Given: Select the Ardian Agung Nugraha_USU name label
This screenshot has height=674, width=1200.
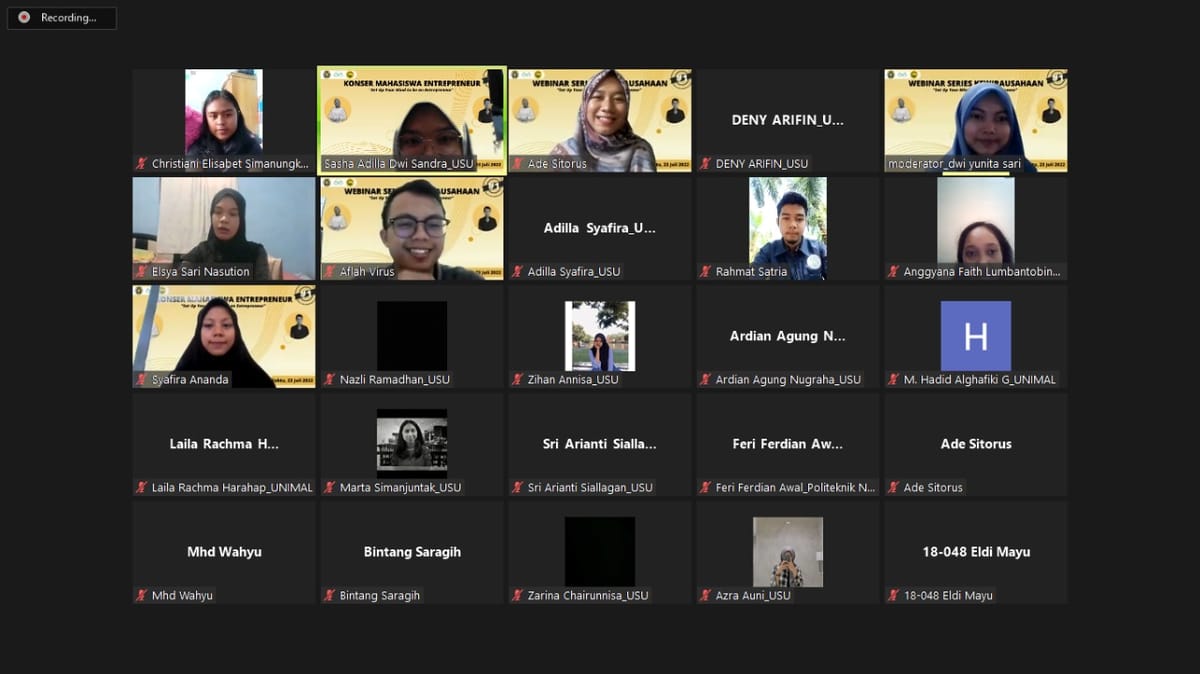Looking at the screenshot, I should (788, 380).
